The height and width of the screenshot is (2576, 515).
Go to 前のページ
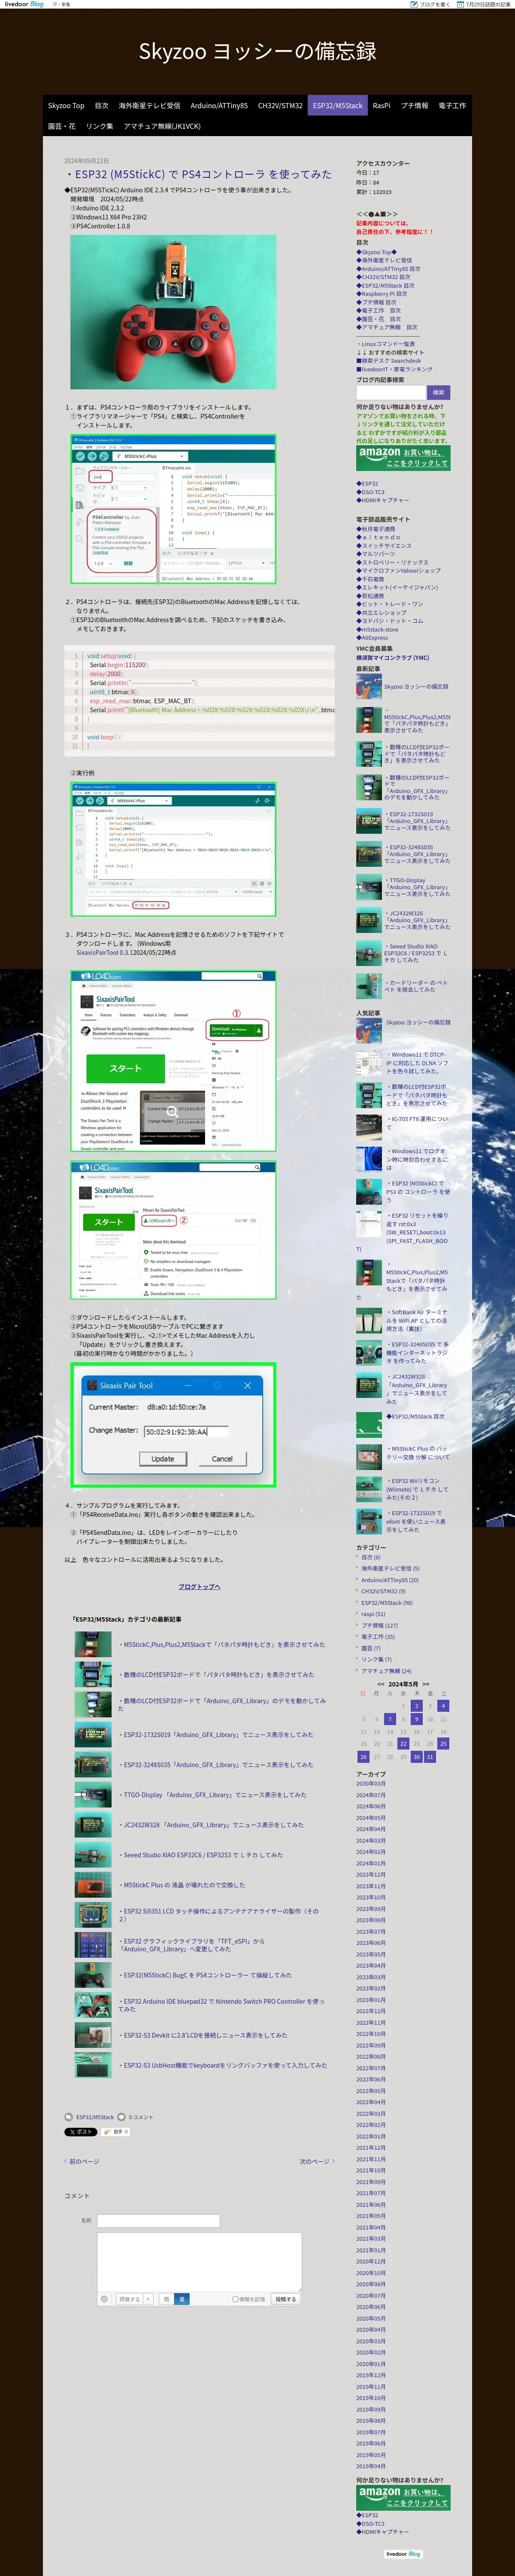(82, 2161)
